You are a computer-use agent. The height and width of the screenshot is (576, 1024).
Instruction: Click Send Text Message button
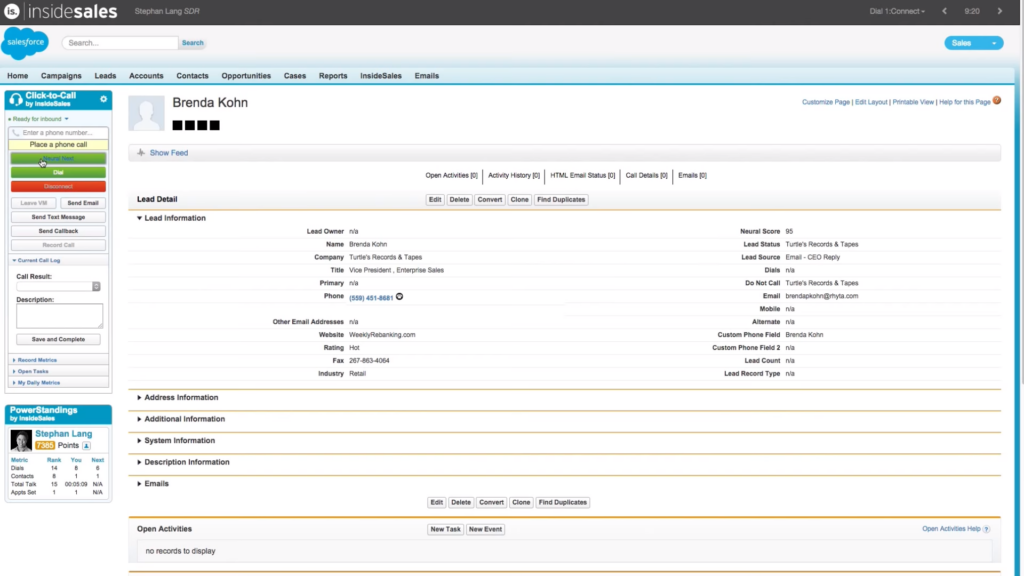pyautogui.click(x=58, y=217)
